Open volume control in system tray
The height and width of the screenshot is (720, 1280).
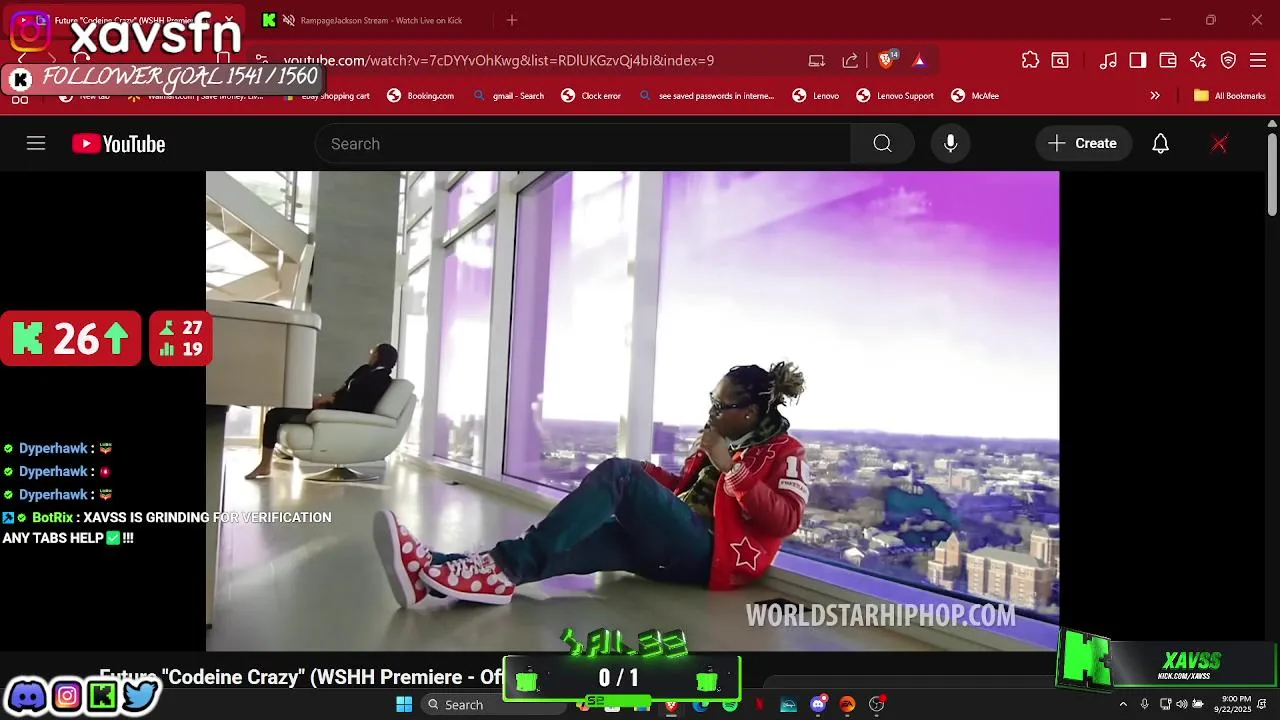click(x=1182, y=705)
